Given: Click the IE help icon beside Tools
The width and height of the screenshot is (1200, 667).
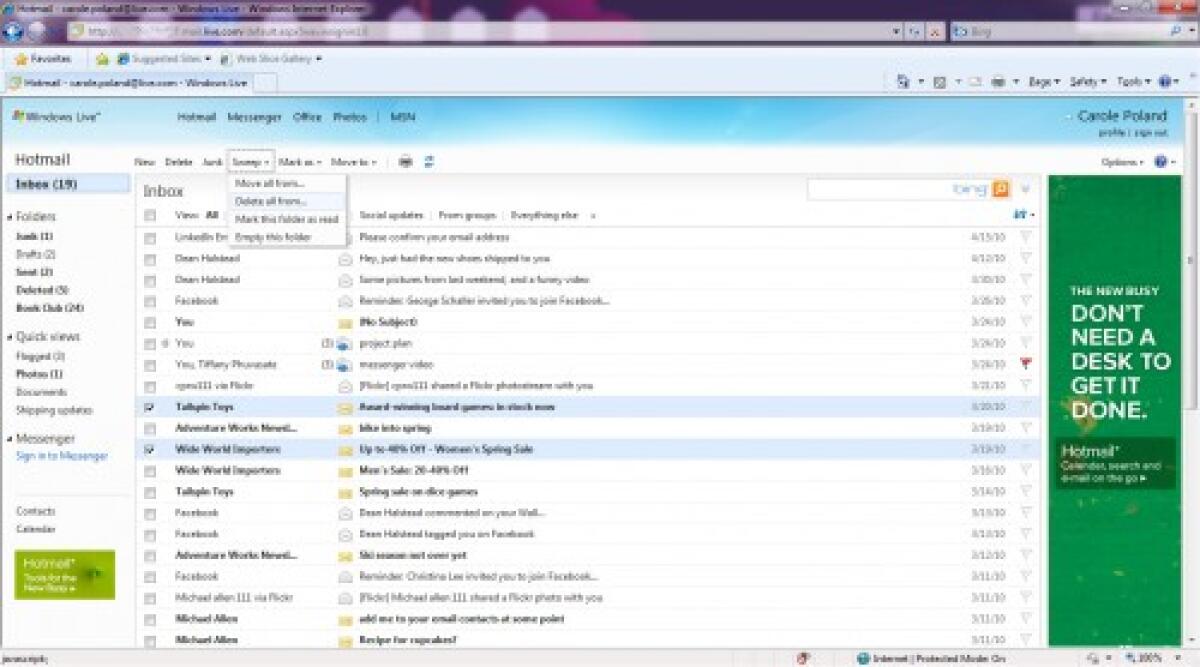Looking at the screenshot, I should coord(1164,82).
